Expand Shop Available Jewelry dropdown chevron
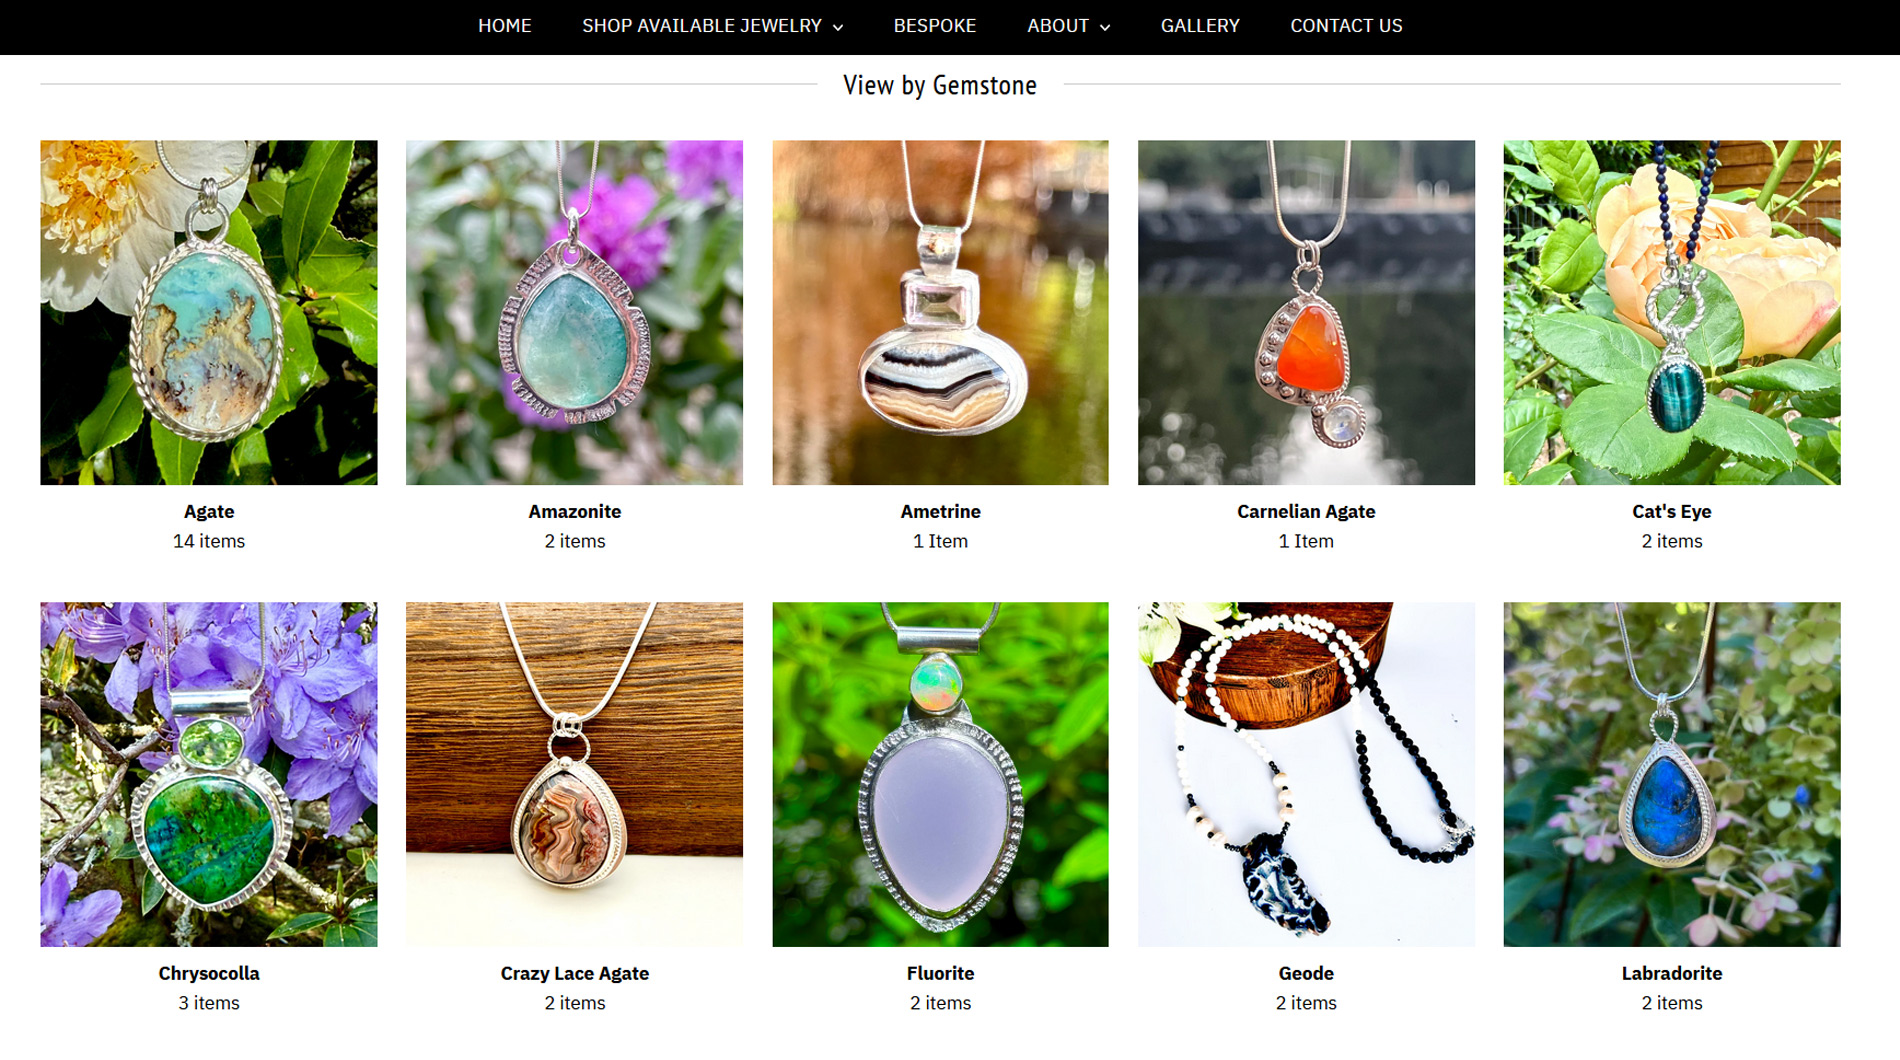 click(838, 28)
